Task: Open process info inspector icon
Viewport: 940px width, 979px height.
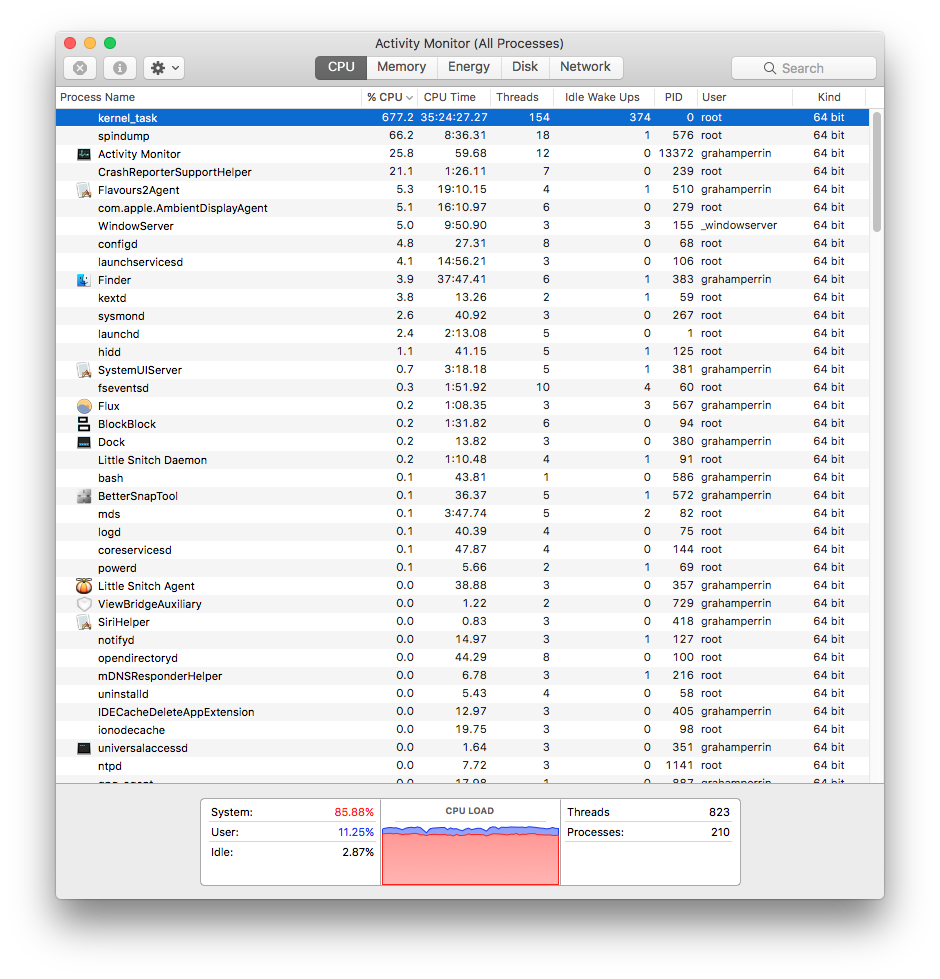Action: 120,67
